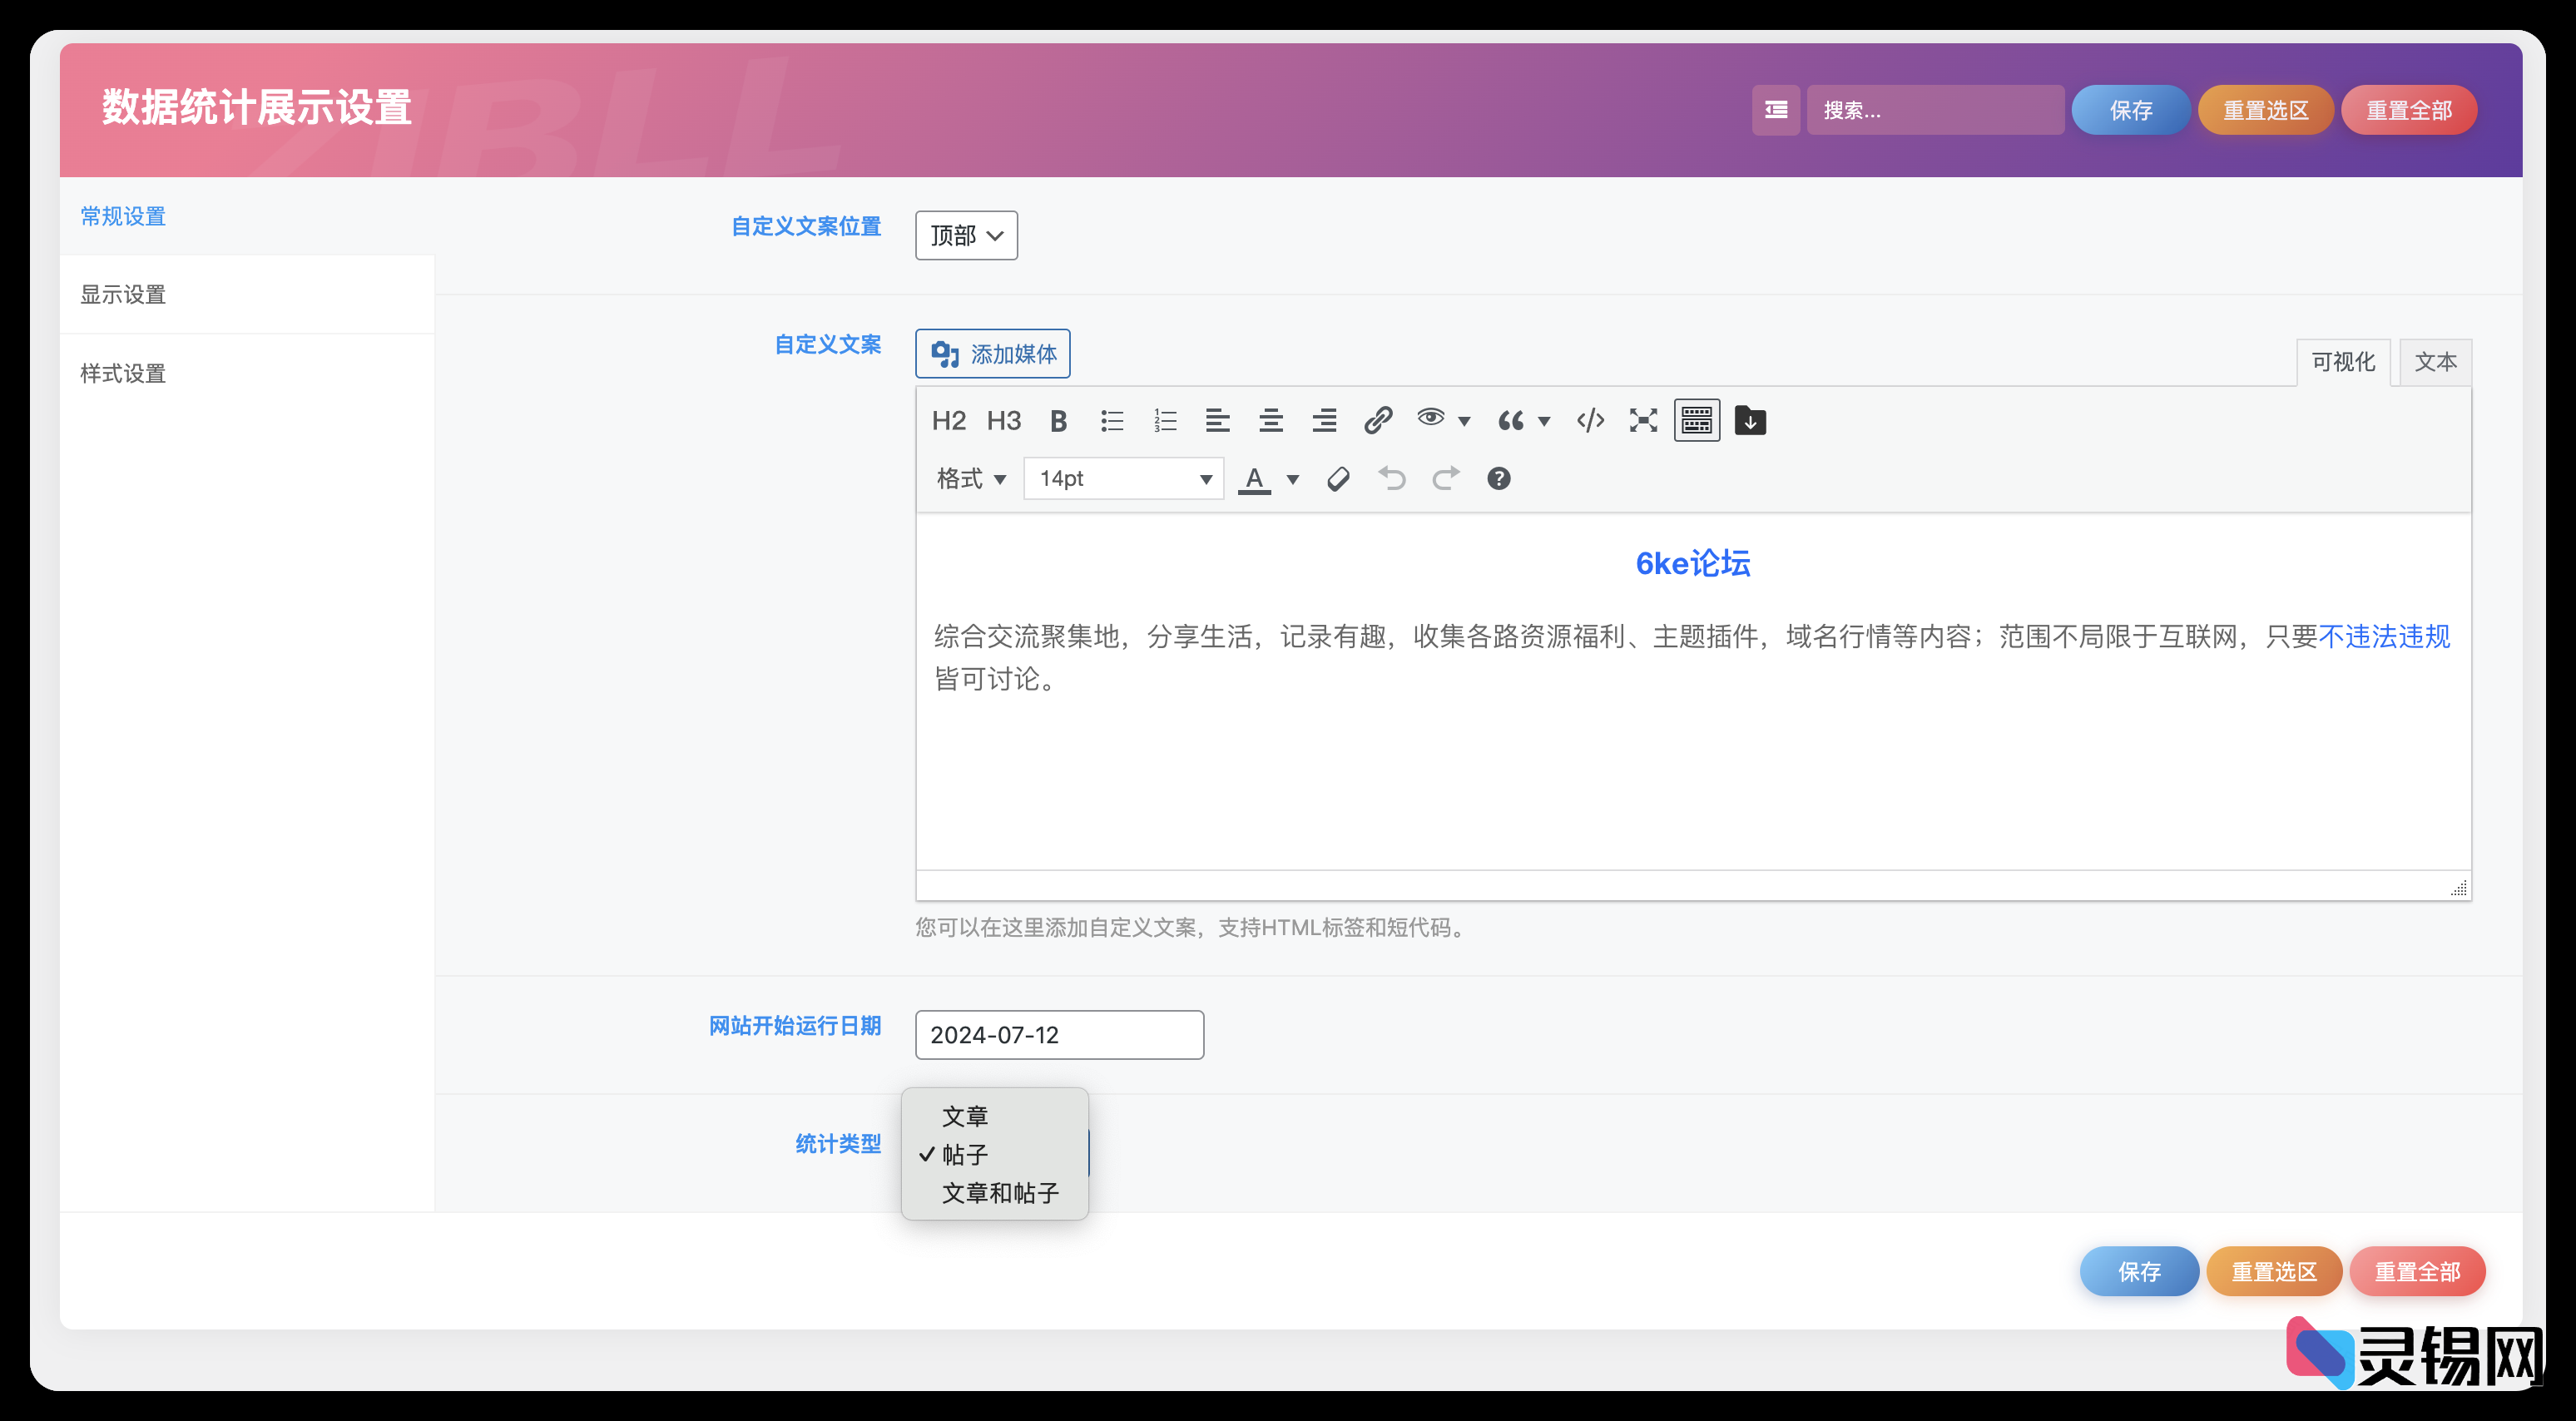Select 文章和帖子 option in list
The image size is (2576, 1421).
coord(999,1193)
